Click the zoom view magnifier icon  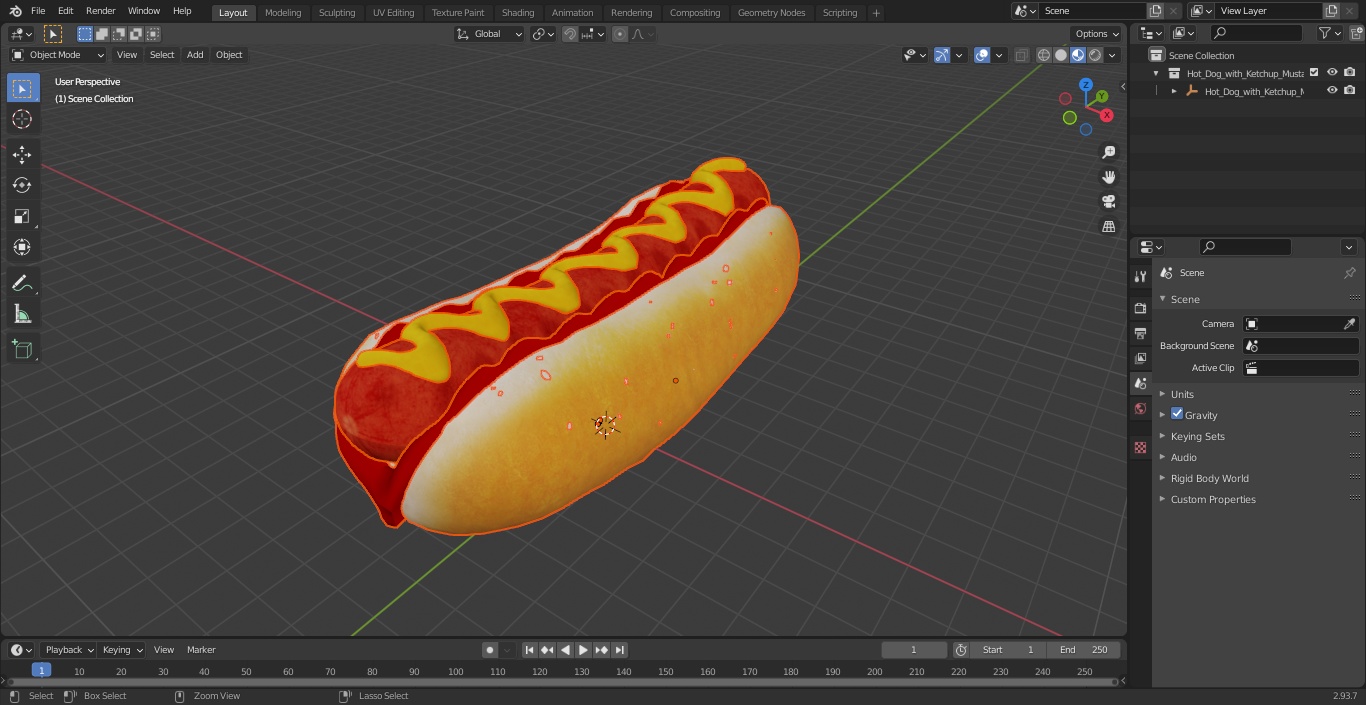[x=1108, y=152]
